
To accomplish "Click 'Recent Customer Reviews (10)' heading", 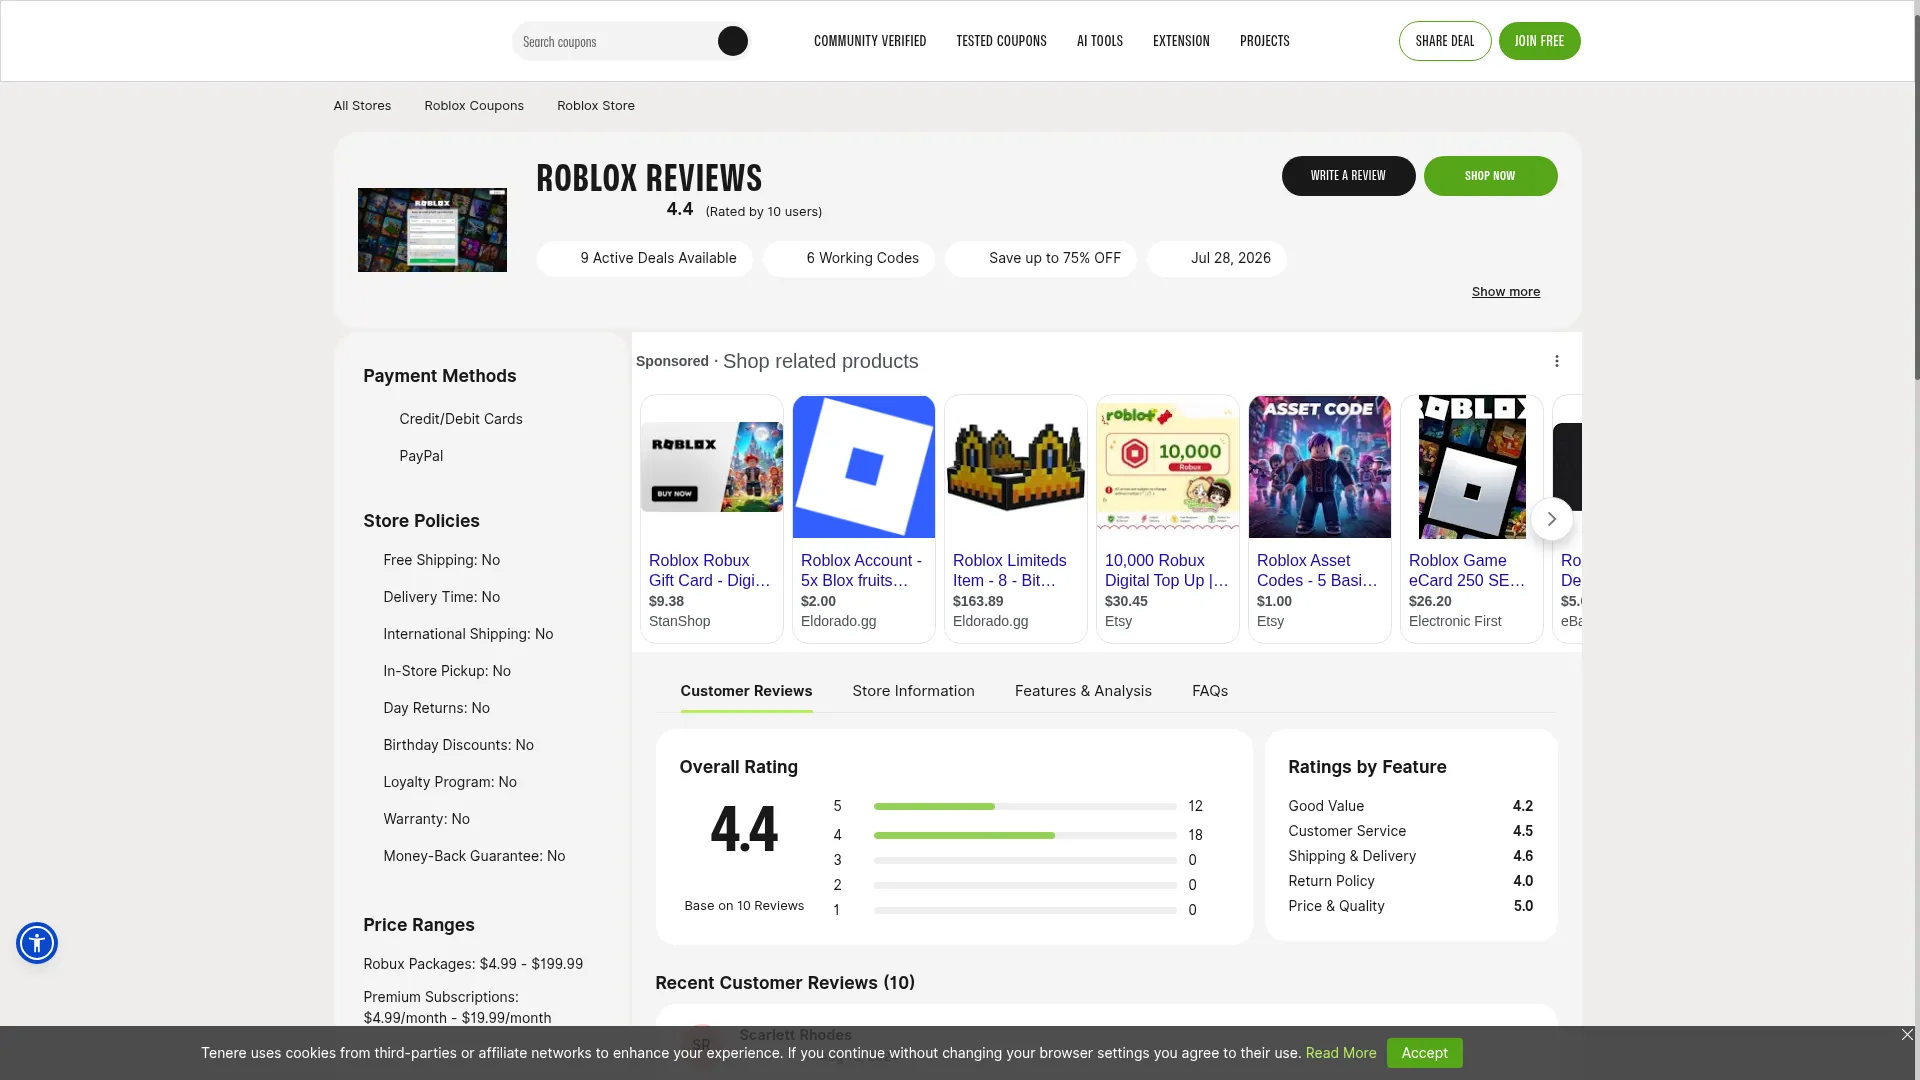I will (785, 983).
